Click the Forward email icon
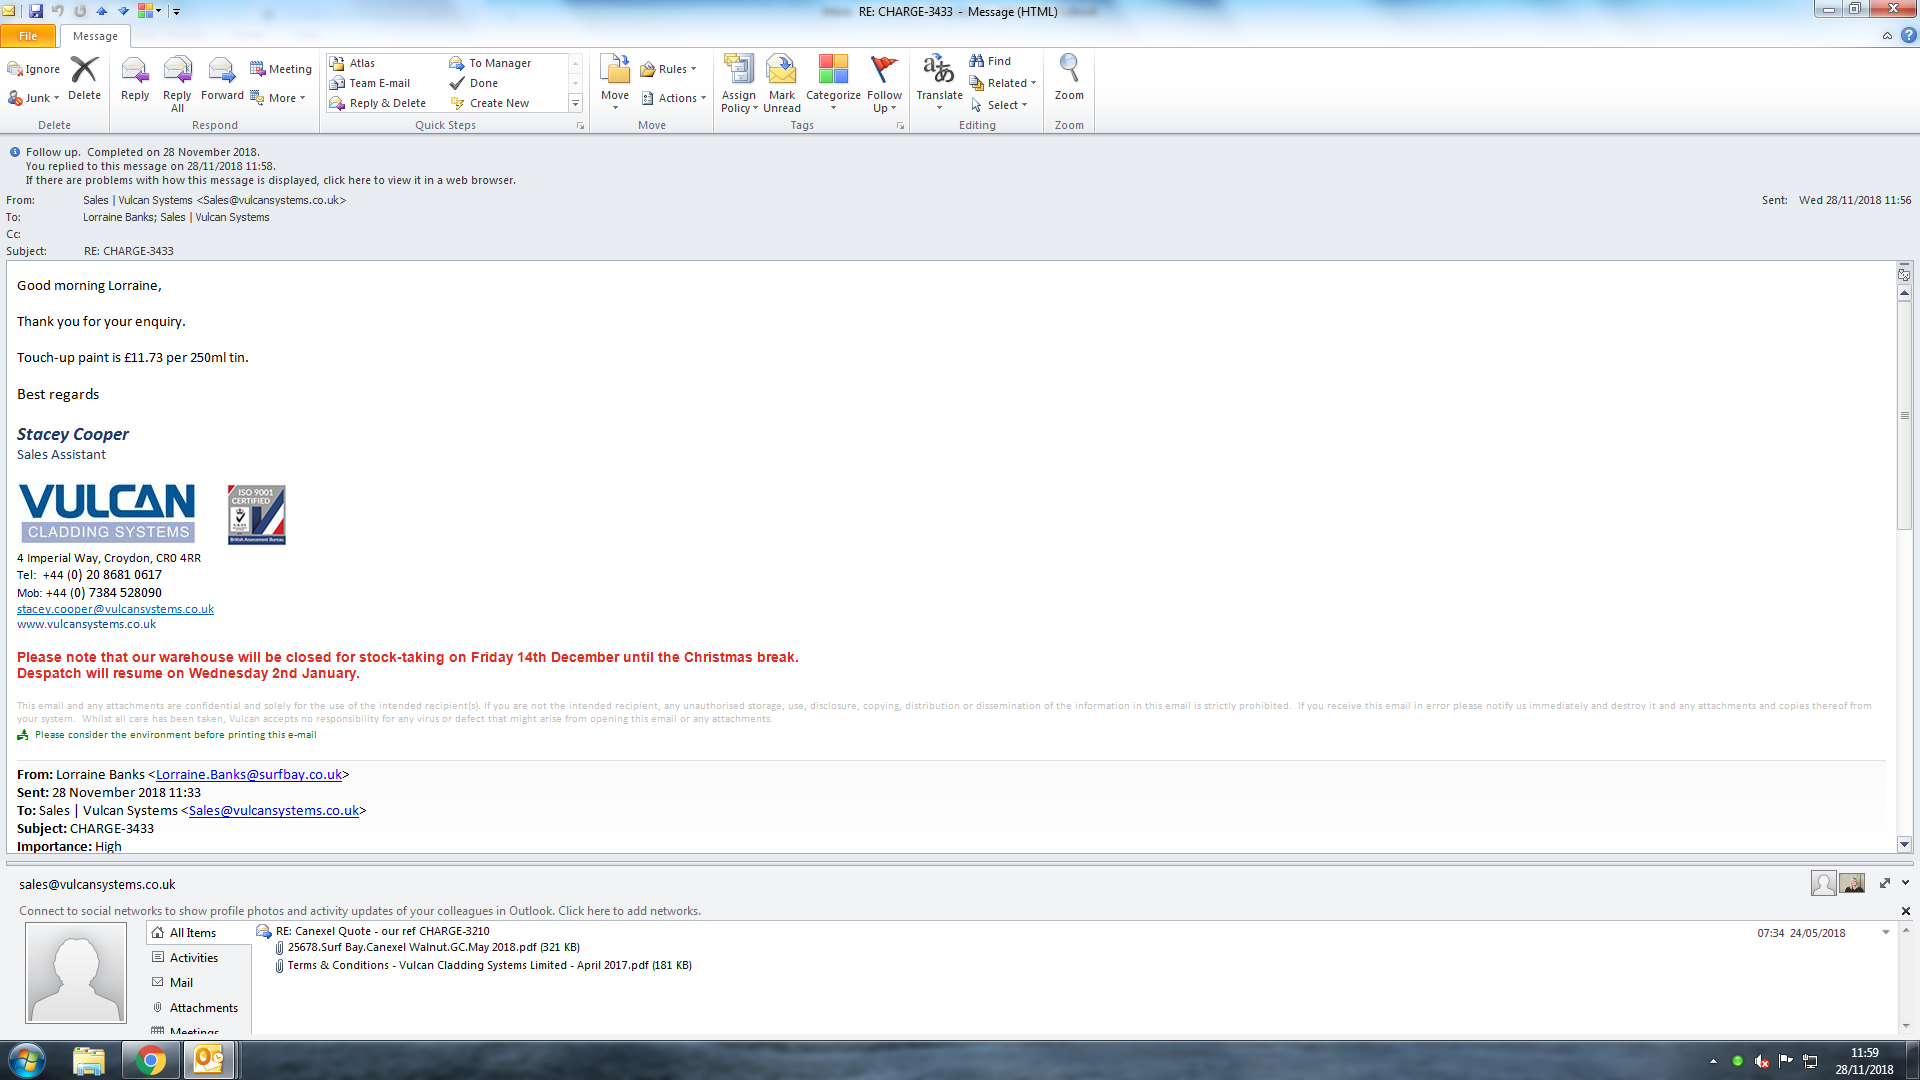Image resolution: width=1920 pixels, height=1080 pixels. (221, 72)
